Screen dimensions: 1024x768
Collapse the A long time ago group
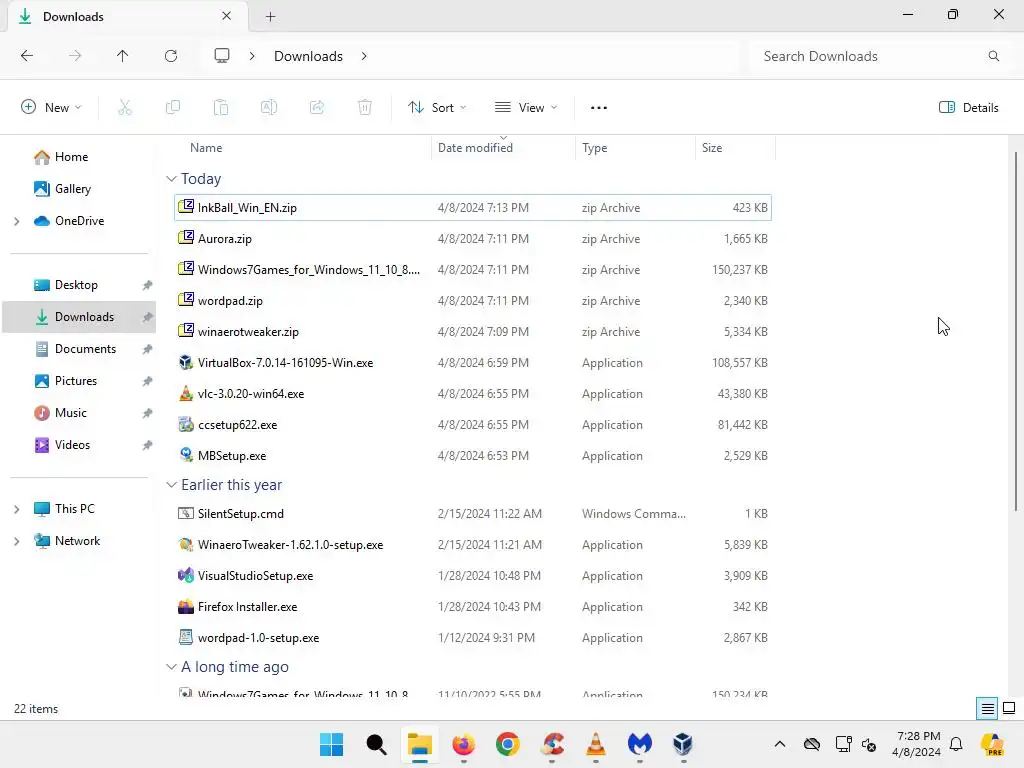point(171,667)
